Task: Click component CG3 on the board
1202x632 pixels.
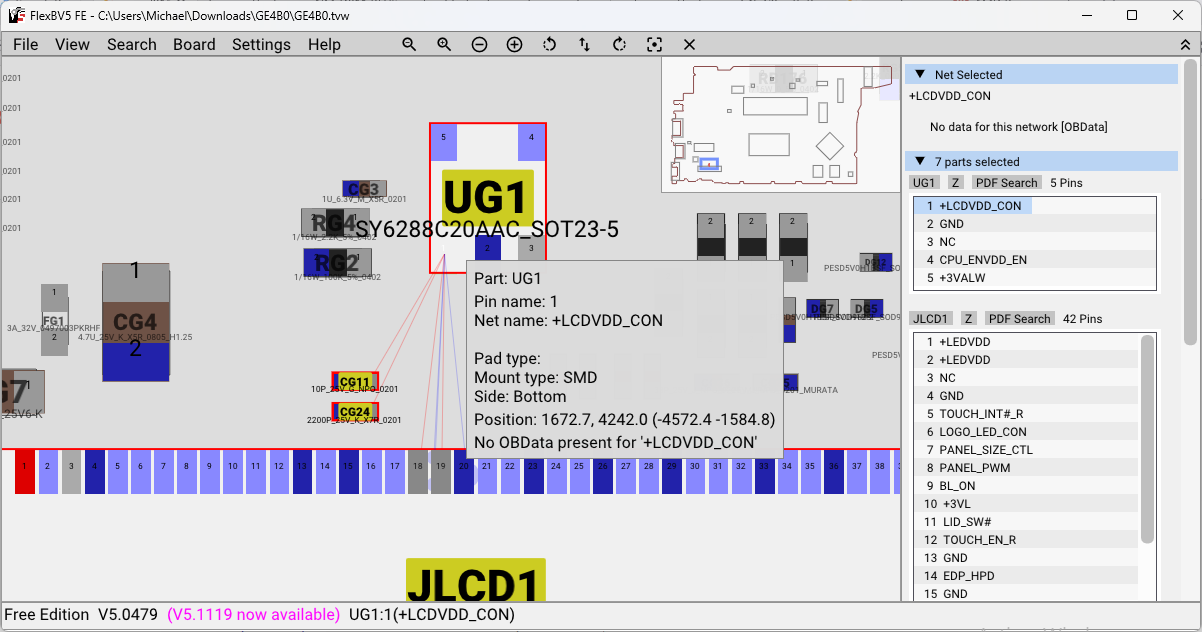Action: pos(364,189)
